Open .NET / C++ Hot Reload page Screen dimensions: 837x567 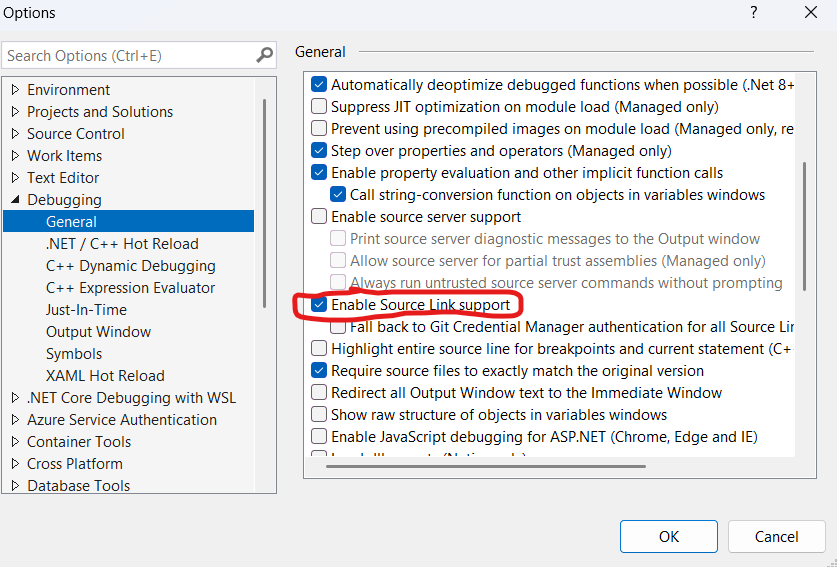pyautogui.click(x=122, y=243)
